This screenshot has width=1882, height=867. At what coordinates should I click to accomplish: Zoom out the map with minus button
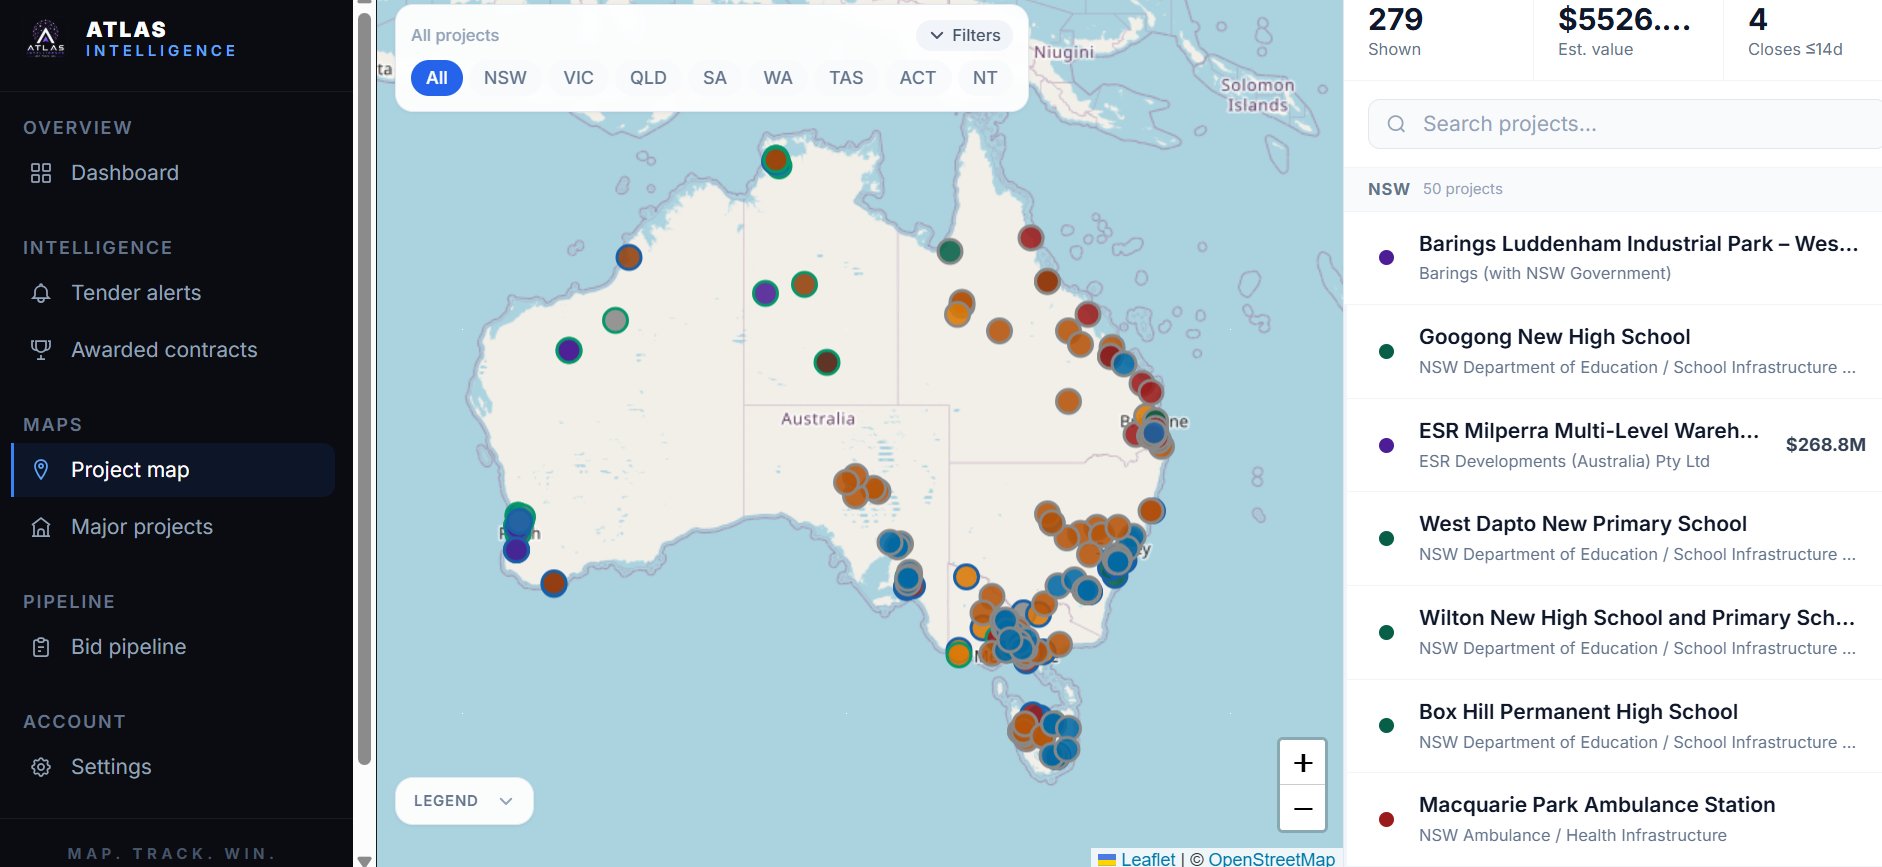coord(1303,808)
